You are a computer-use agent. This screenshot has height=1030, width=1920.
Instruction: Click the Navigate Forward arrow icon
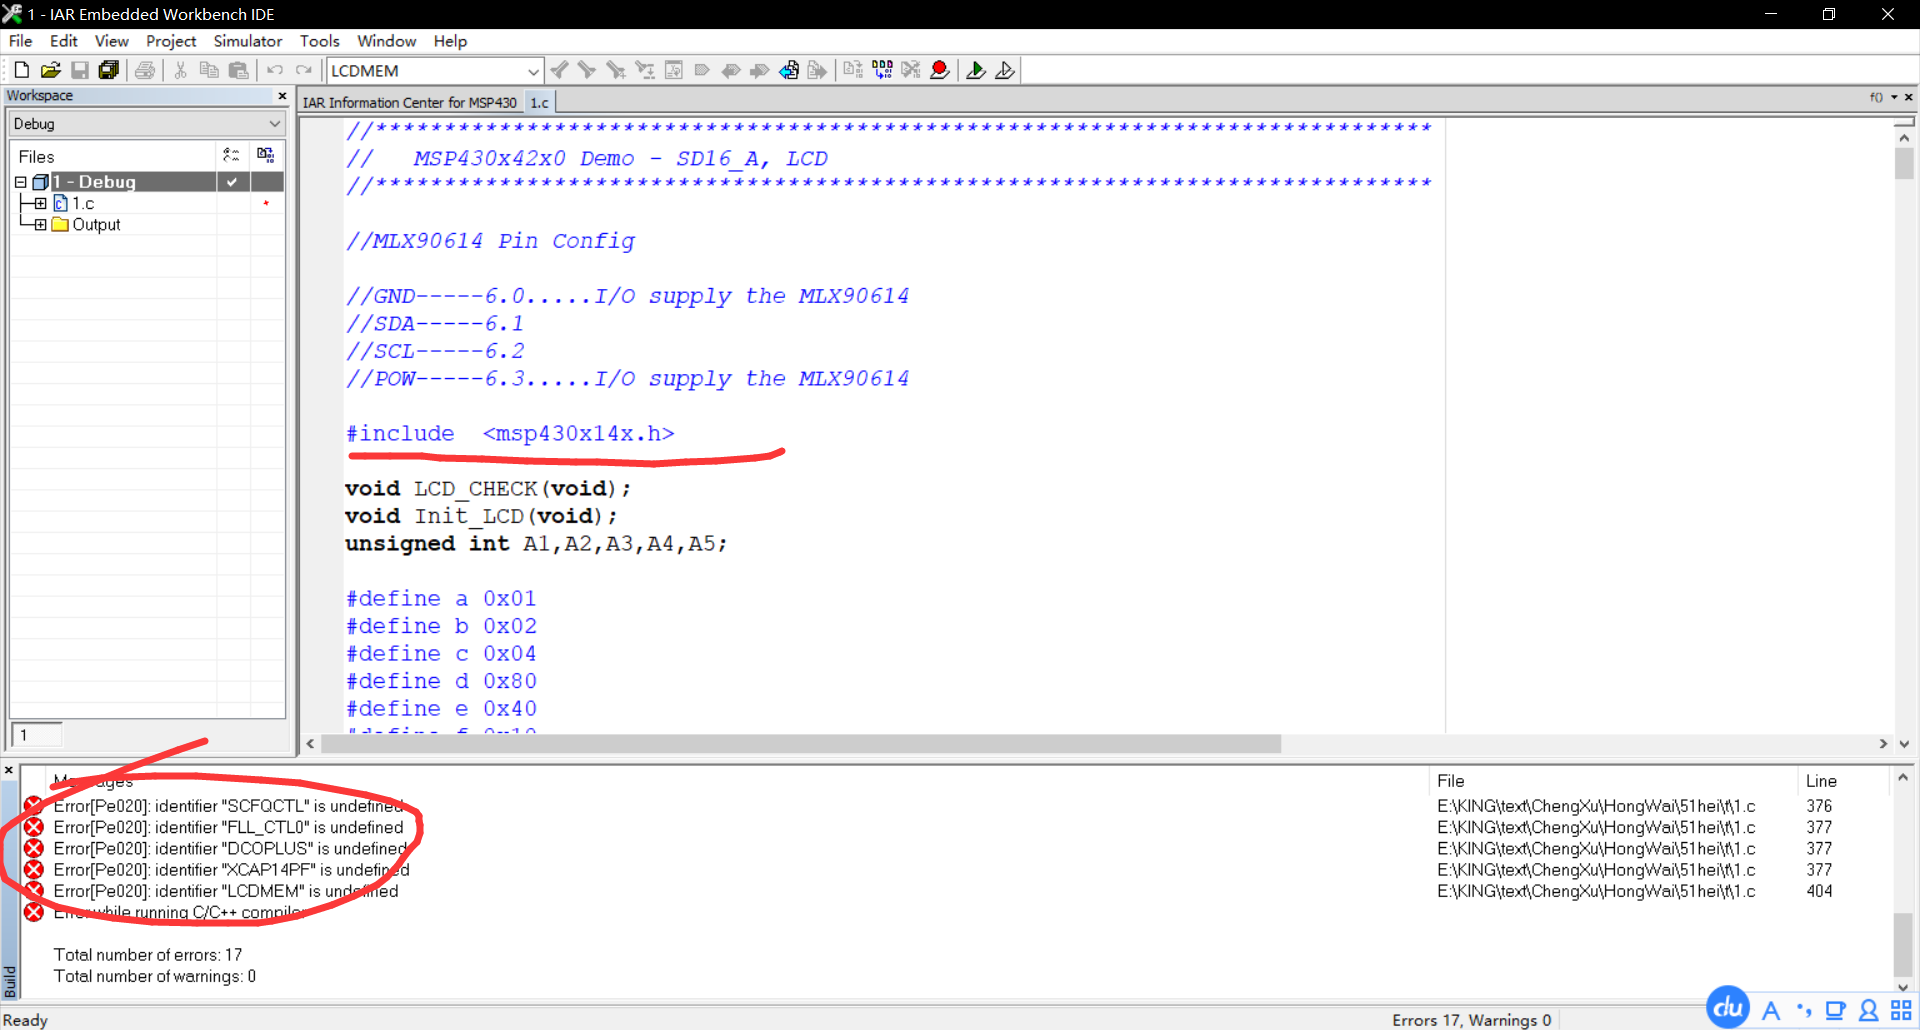760,70
